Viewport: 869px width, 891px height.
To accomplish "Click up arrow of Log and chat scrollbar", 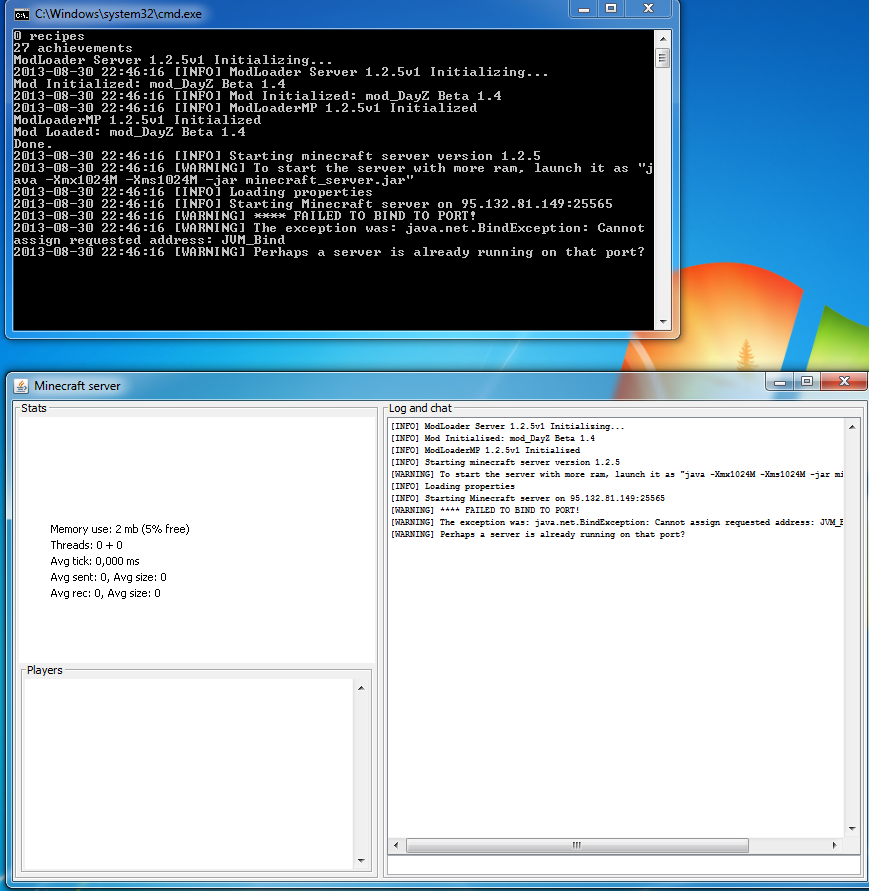I will [x=852, y=426].
